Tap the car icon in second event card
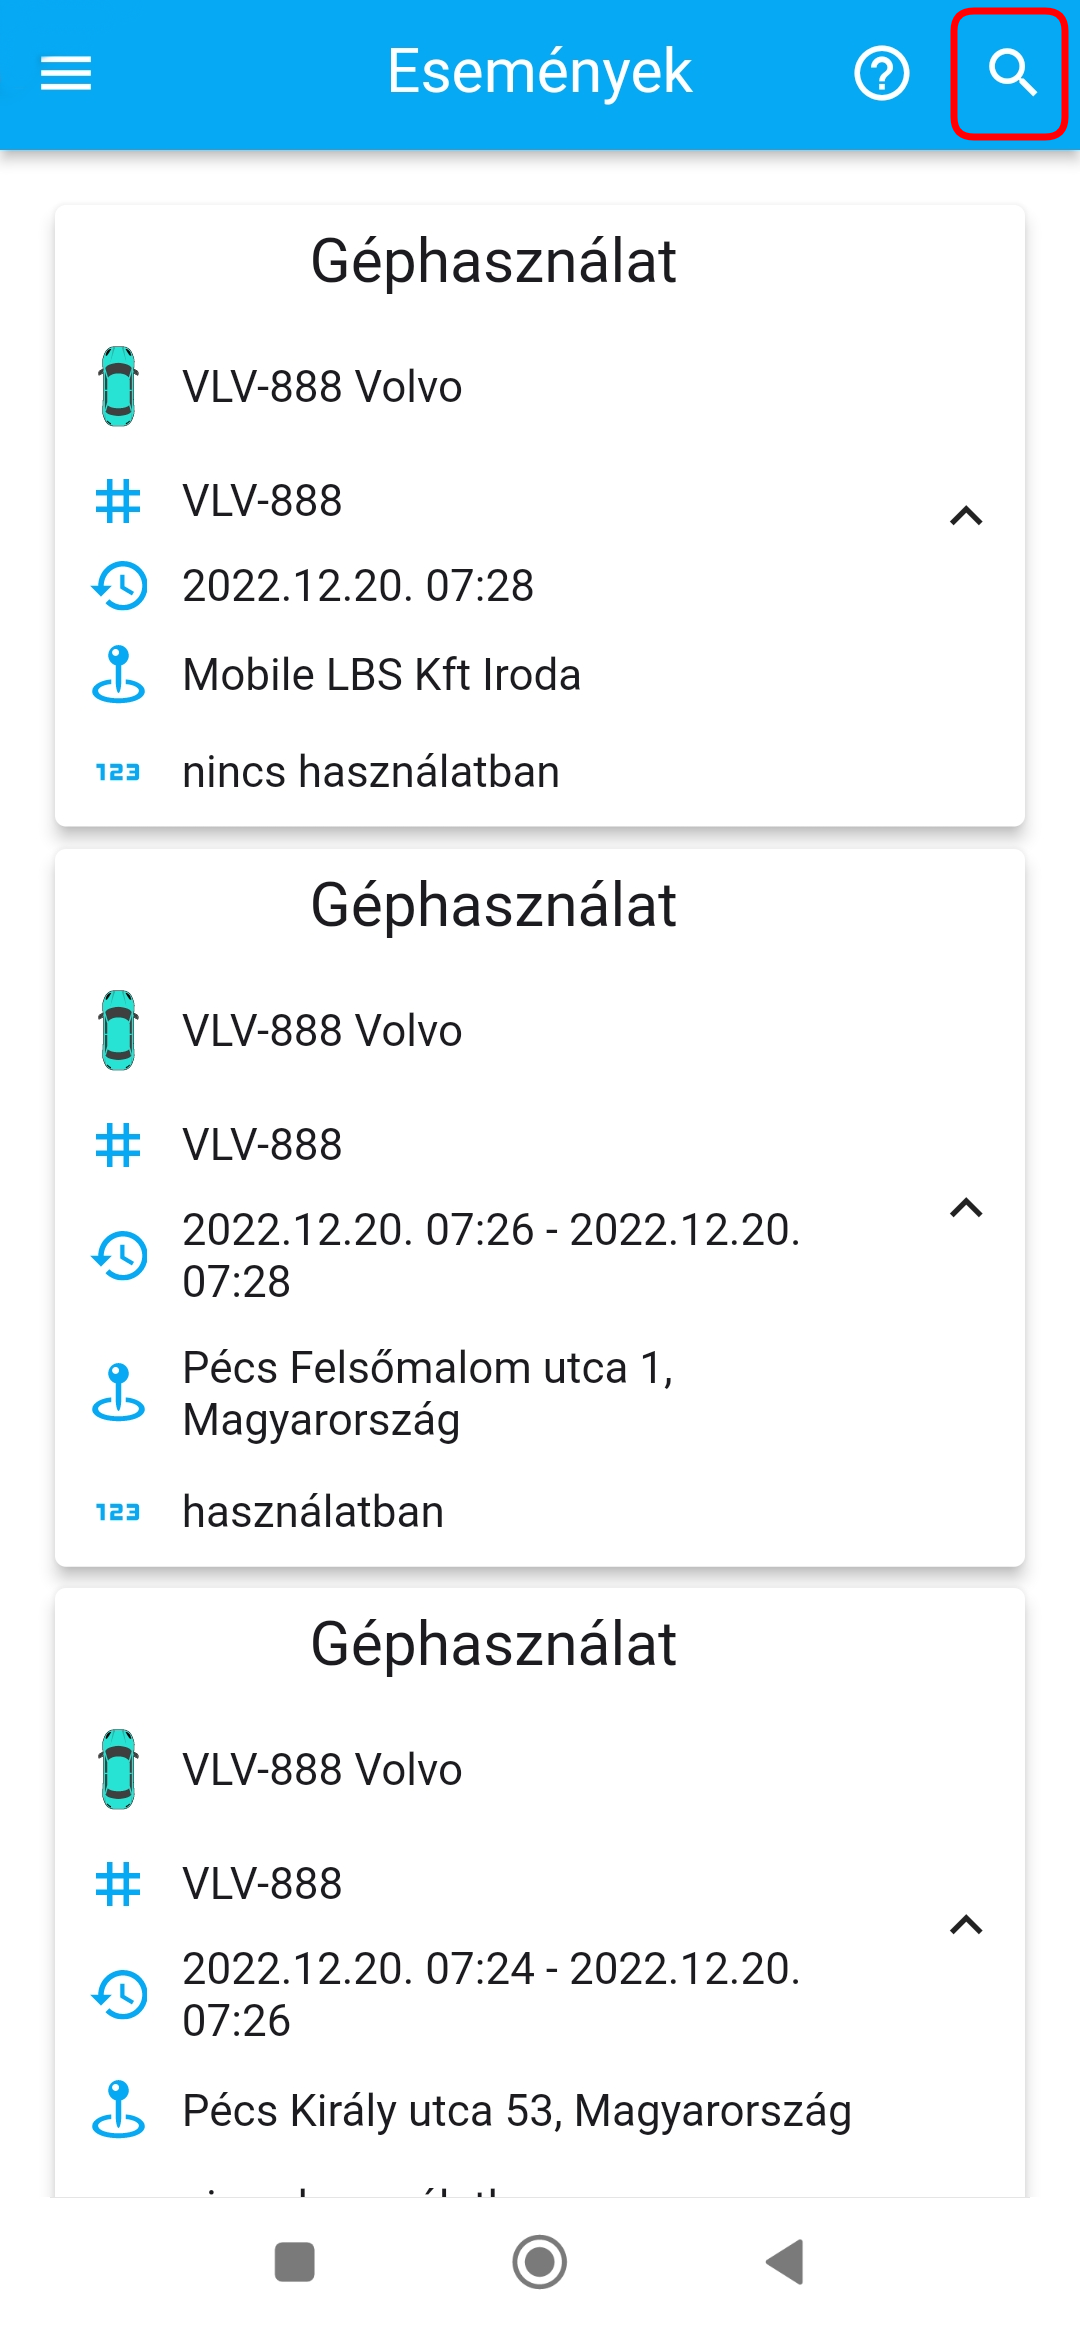The width and height of the screenshot is (1080, 2327). 119,1031
